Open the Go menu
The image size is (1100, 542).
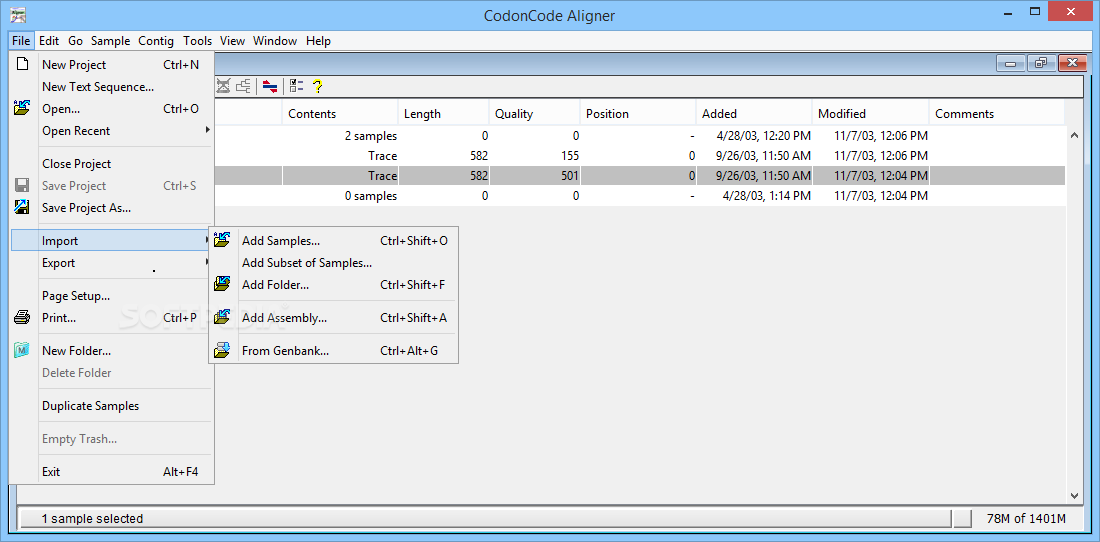pos(75,41)
